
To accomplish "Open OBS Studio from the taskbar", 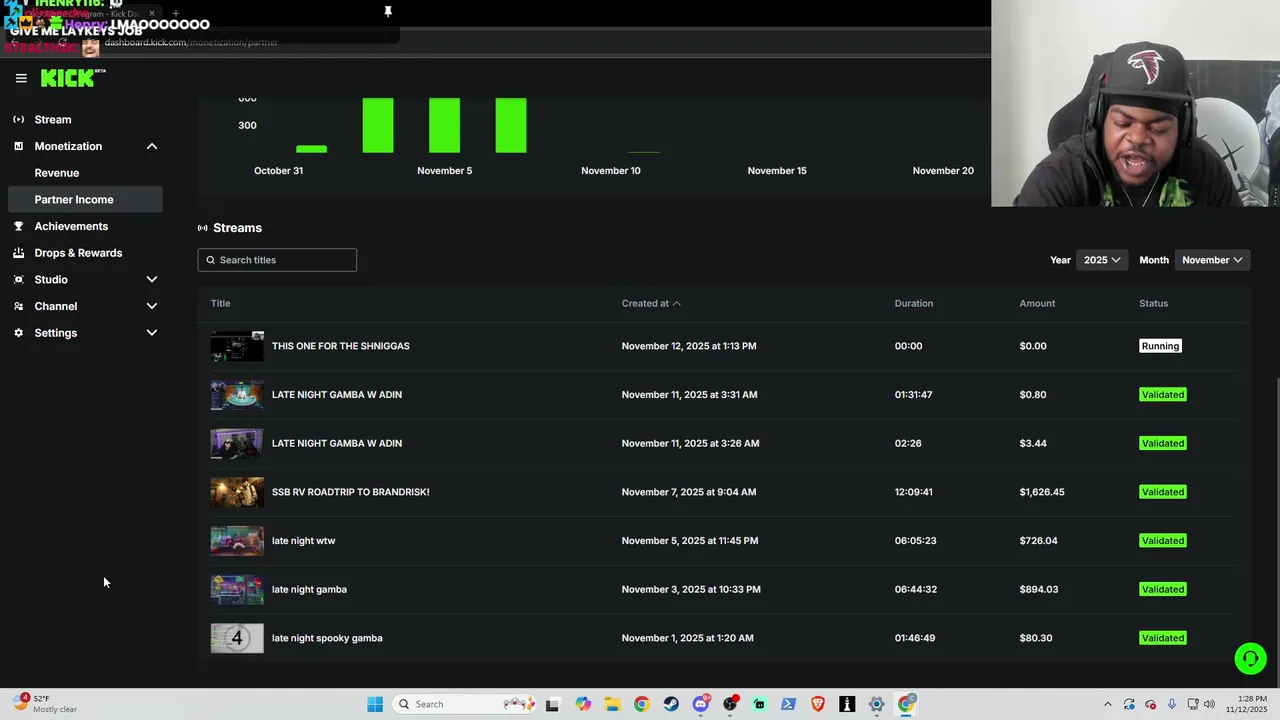I will point(730,704).
